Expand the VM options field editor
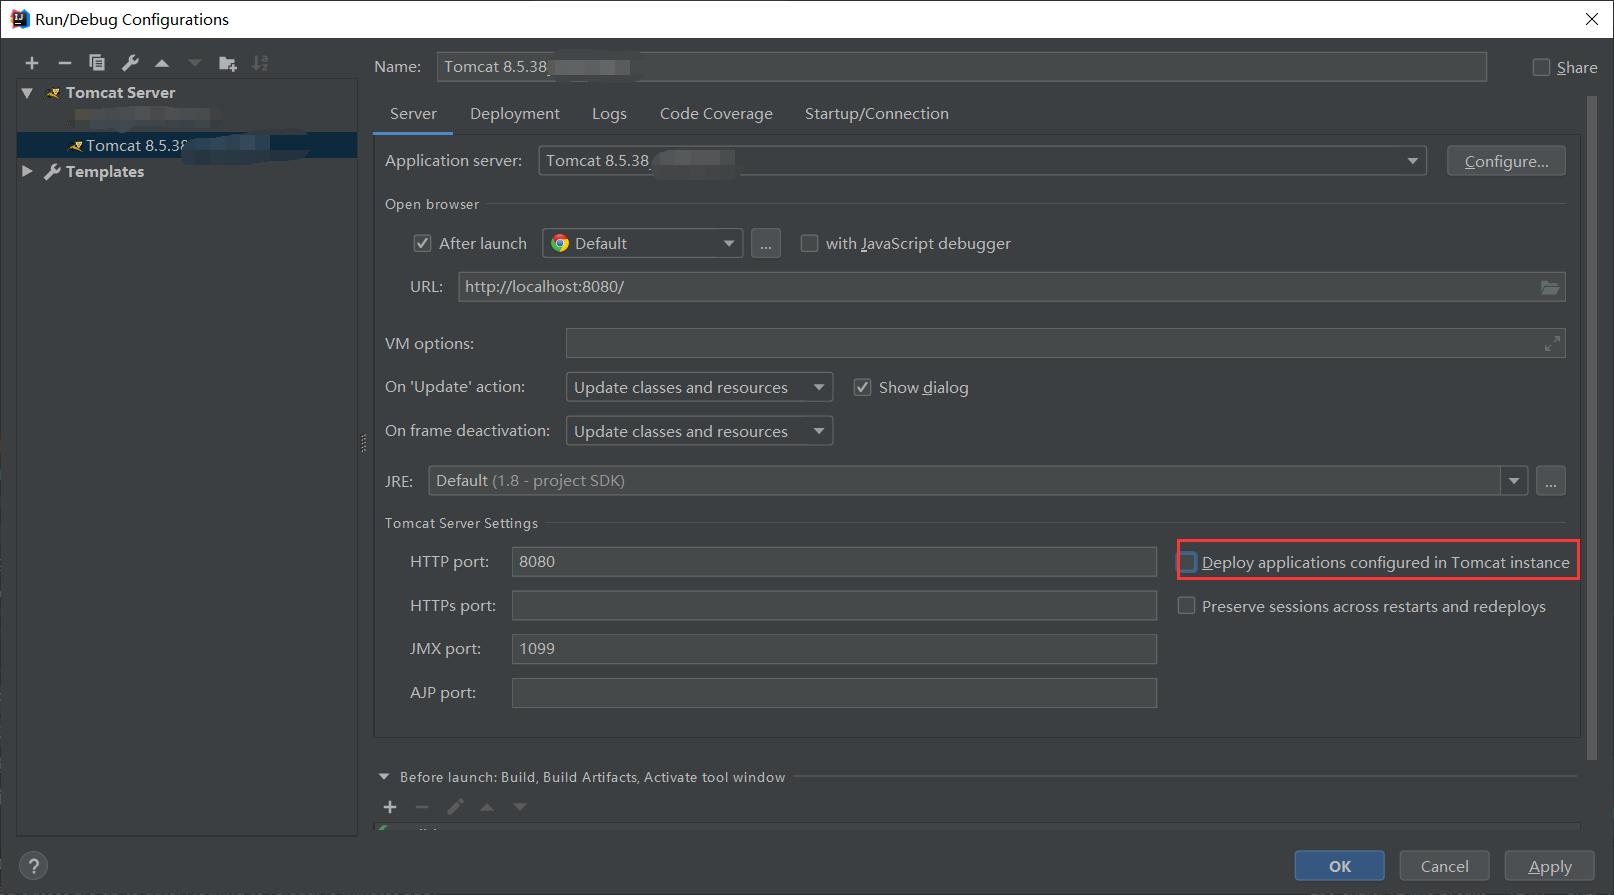The image size is (1614, 895). (1552, 344)
